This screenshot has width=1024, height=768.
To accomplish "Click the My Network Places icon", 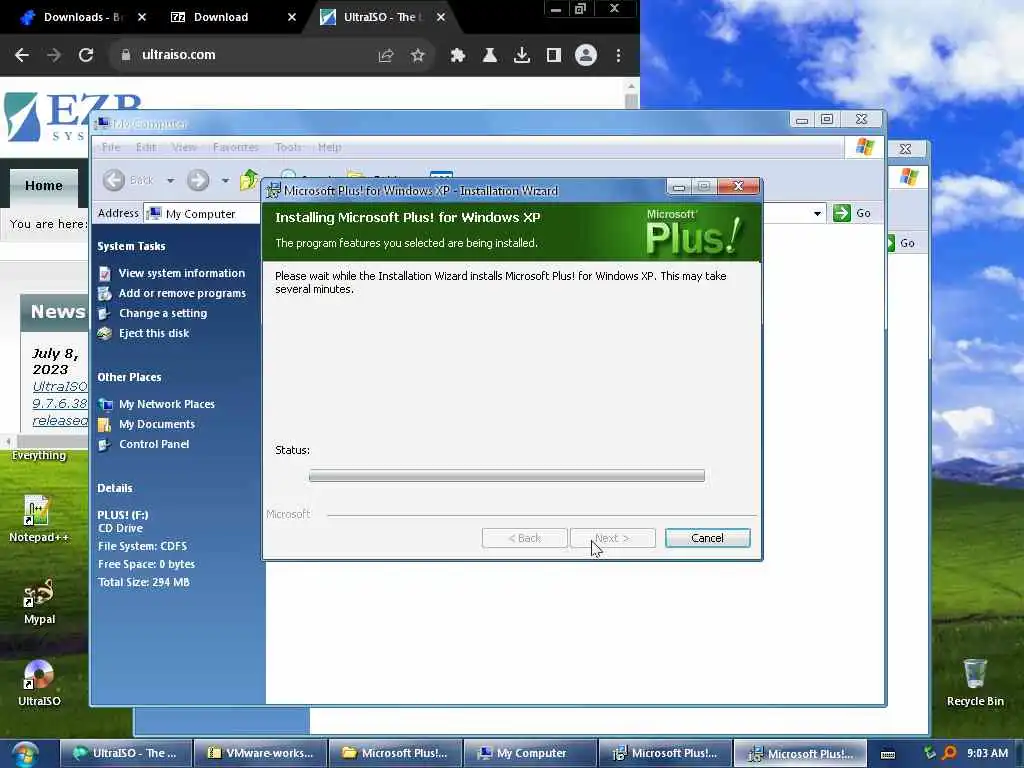I will point(104,405).
